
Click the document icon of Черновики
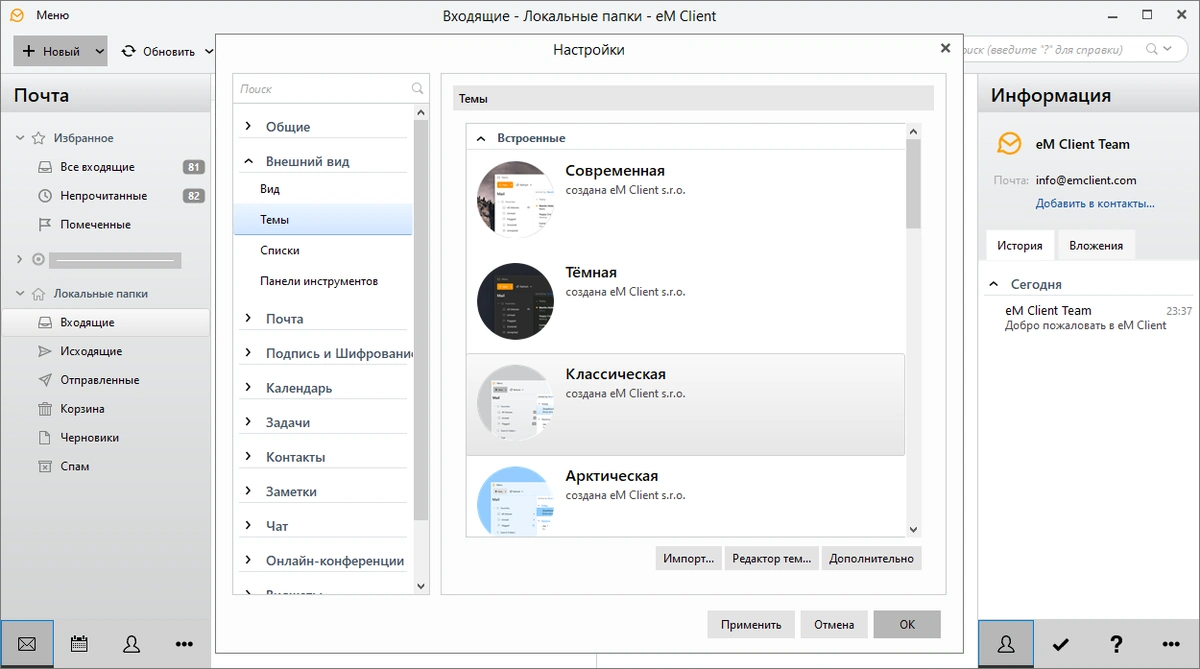pyautogui.click(x=44, y=437)
